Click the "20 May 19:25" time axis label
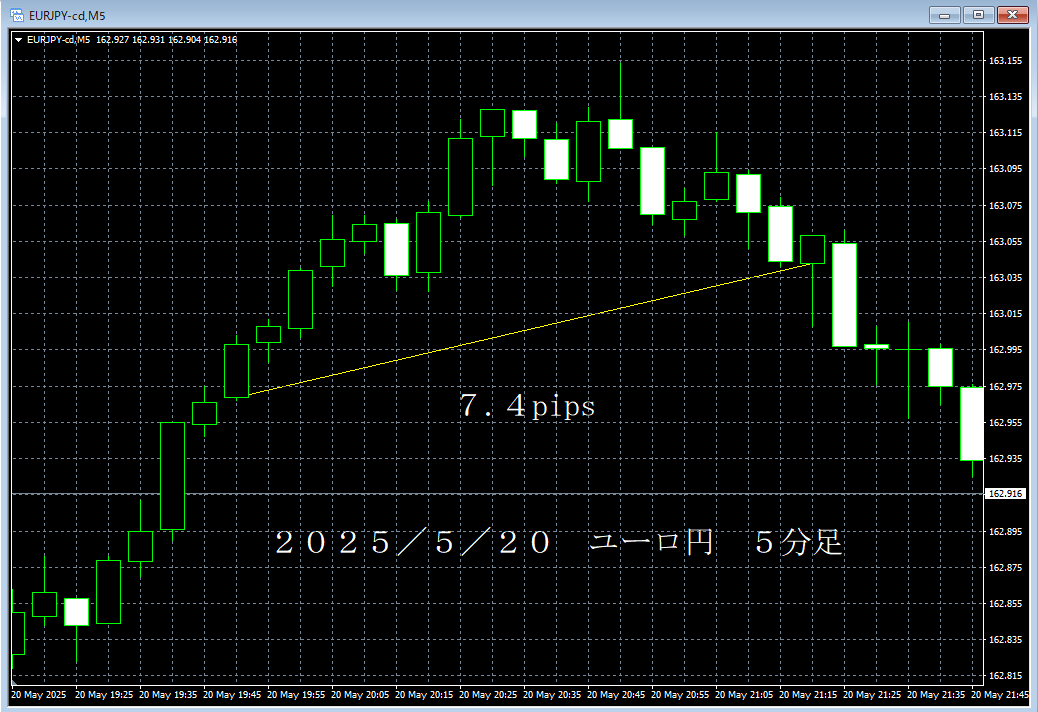The width and height of the screenshot is (1038, 712). [104, 695]
